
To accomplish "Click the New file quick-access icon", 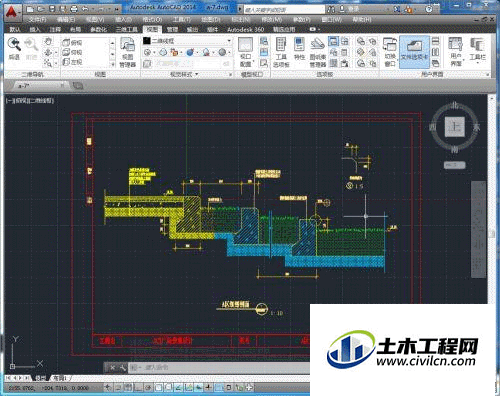I will [30, 9].
